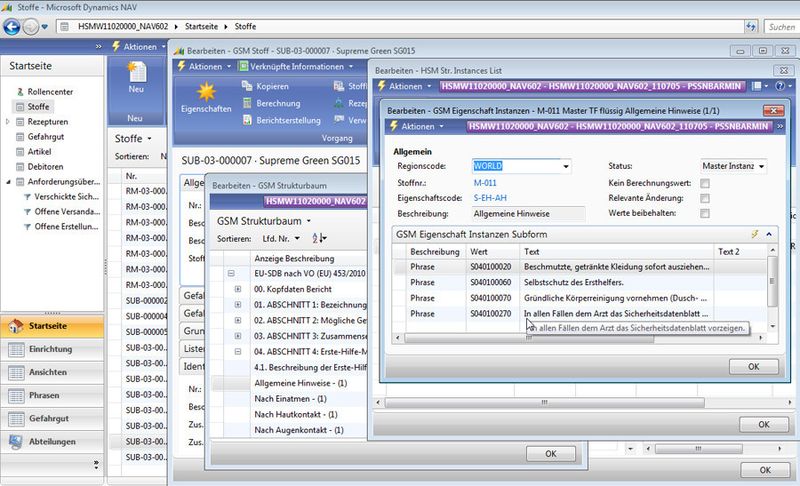The width and height of the screenshot is (800, 486).
Task: Open the Gefahrgut navigation button
Action: tap(52, 419)
